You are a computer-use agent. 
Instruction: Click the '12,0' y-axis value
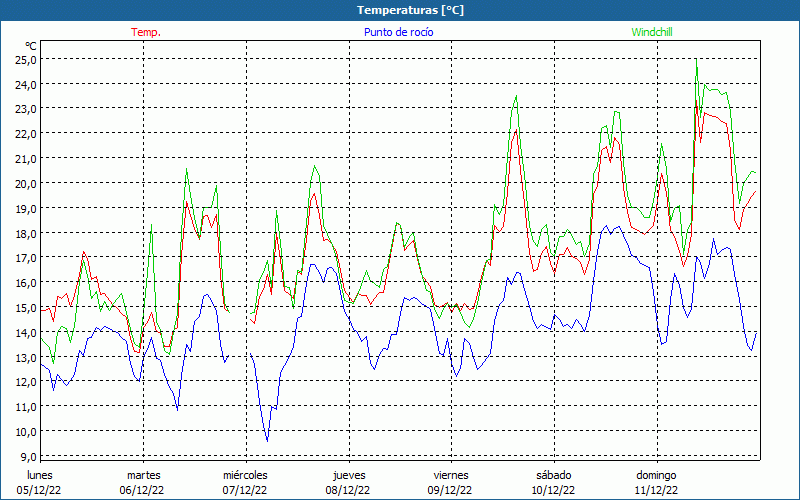pos(26,382)
